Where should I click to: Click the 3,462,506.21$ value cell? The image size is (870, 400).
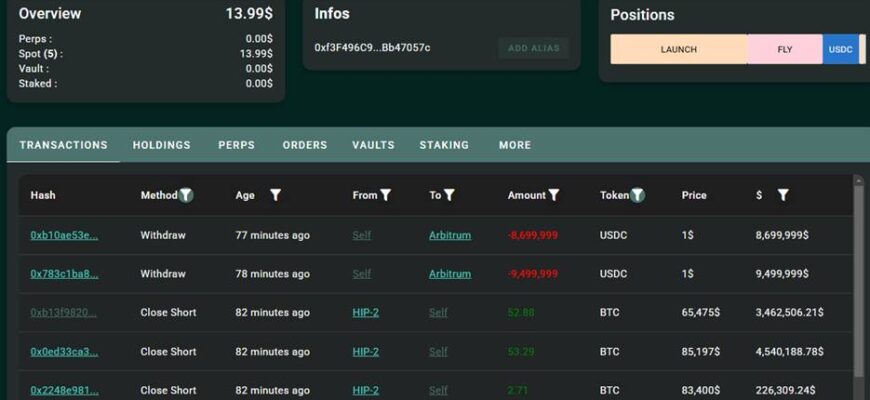click(790, 312)
